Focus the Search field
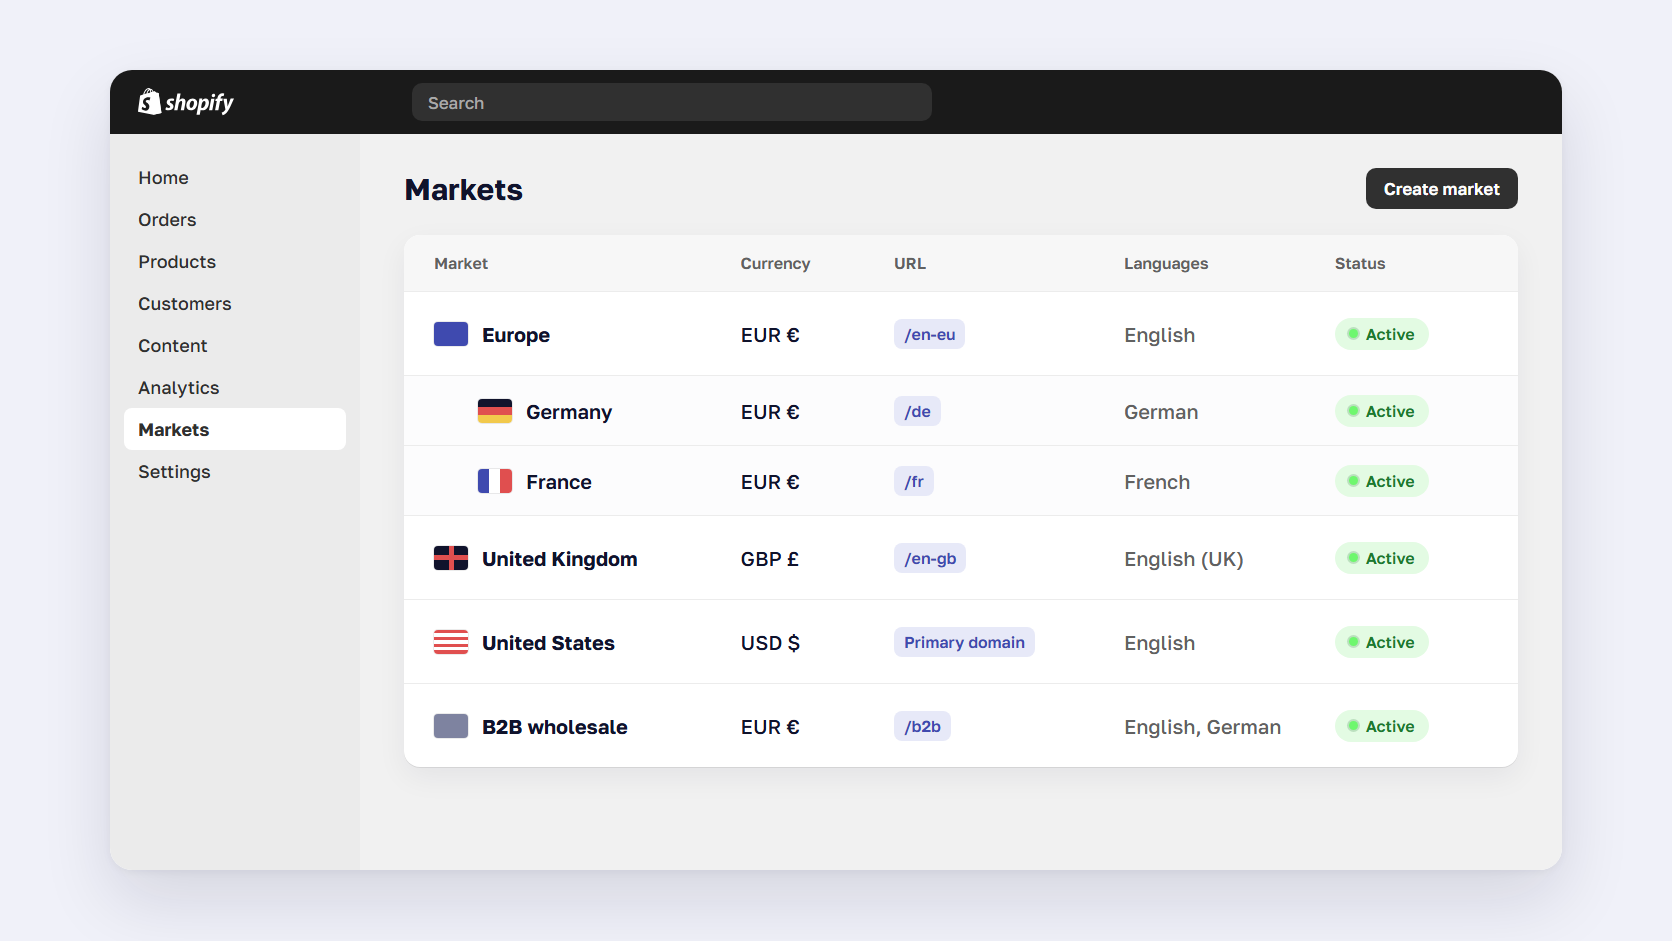This screenshot has height=941, width=1672. click(x=672, y=102)
